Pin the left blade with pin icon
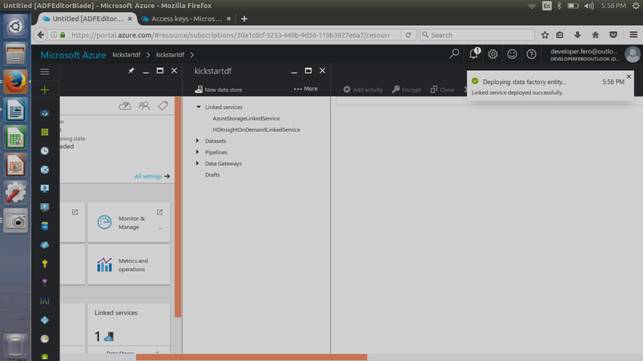The width and height of the screenshot is (643, 361). 131,71
